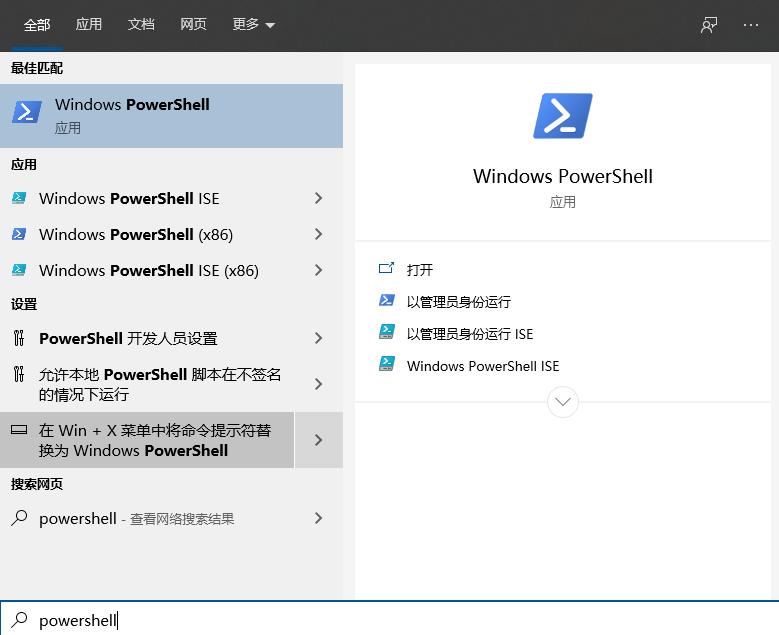Click the search box containing powershell

390,619
